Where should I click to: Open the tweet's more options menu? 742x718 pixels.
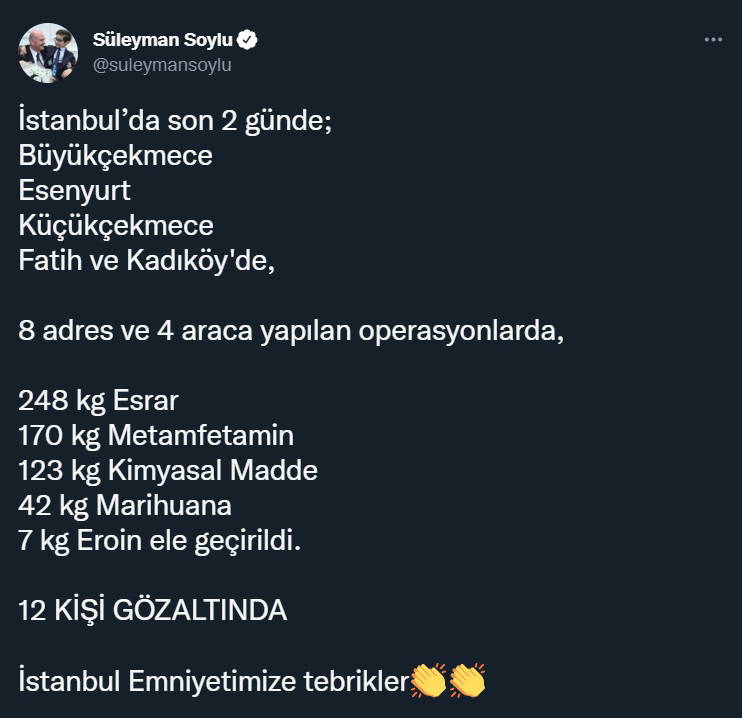tap(713, 40)
